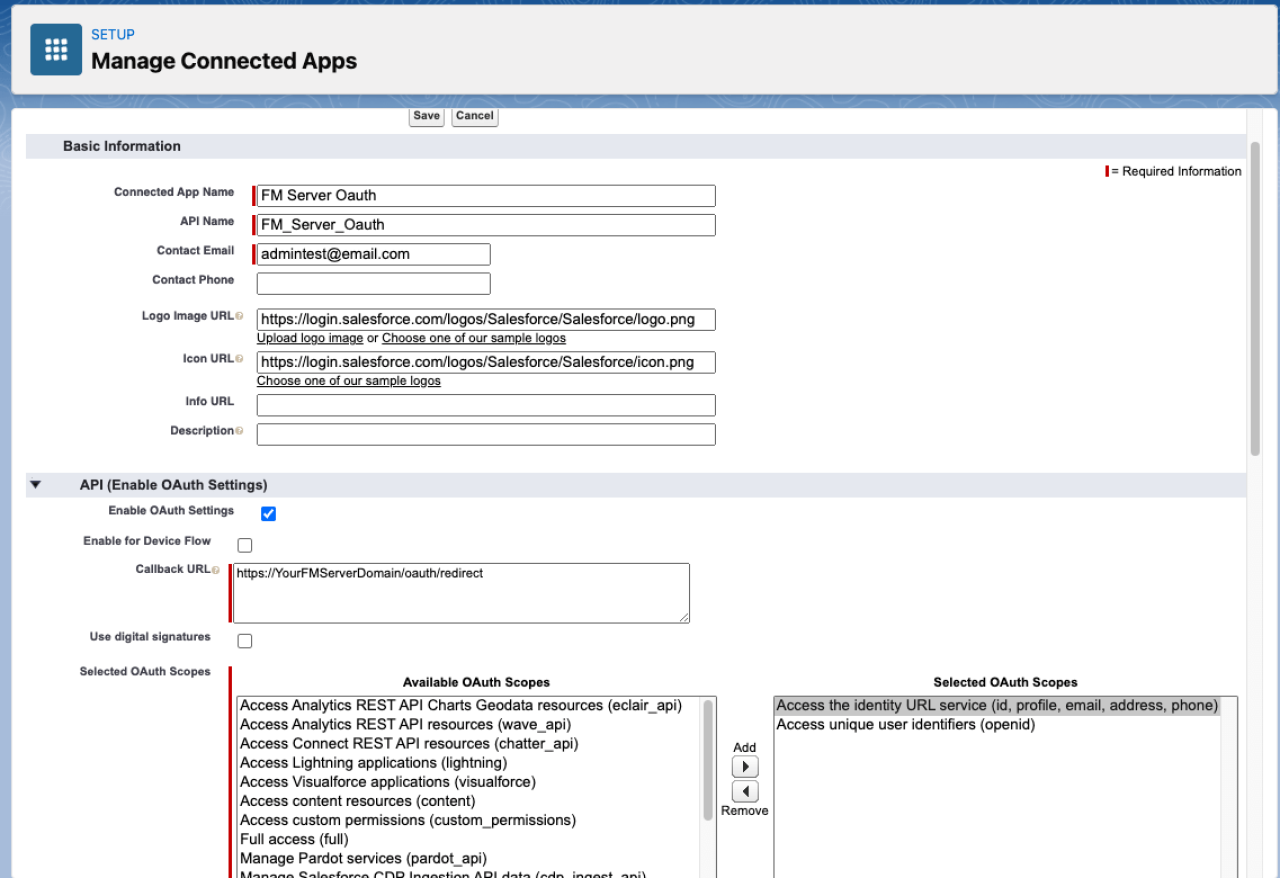Check Use digital signatures checkbox
Viewport: 1280px width, 878px height.
pos(245,641)
